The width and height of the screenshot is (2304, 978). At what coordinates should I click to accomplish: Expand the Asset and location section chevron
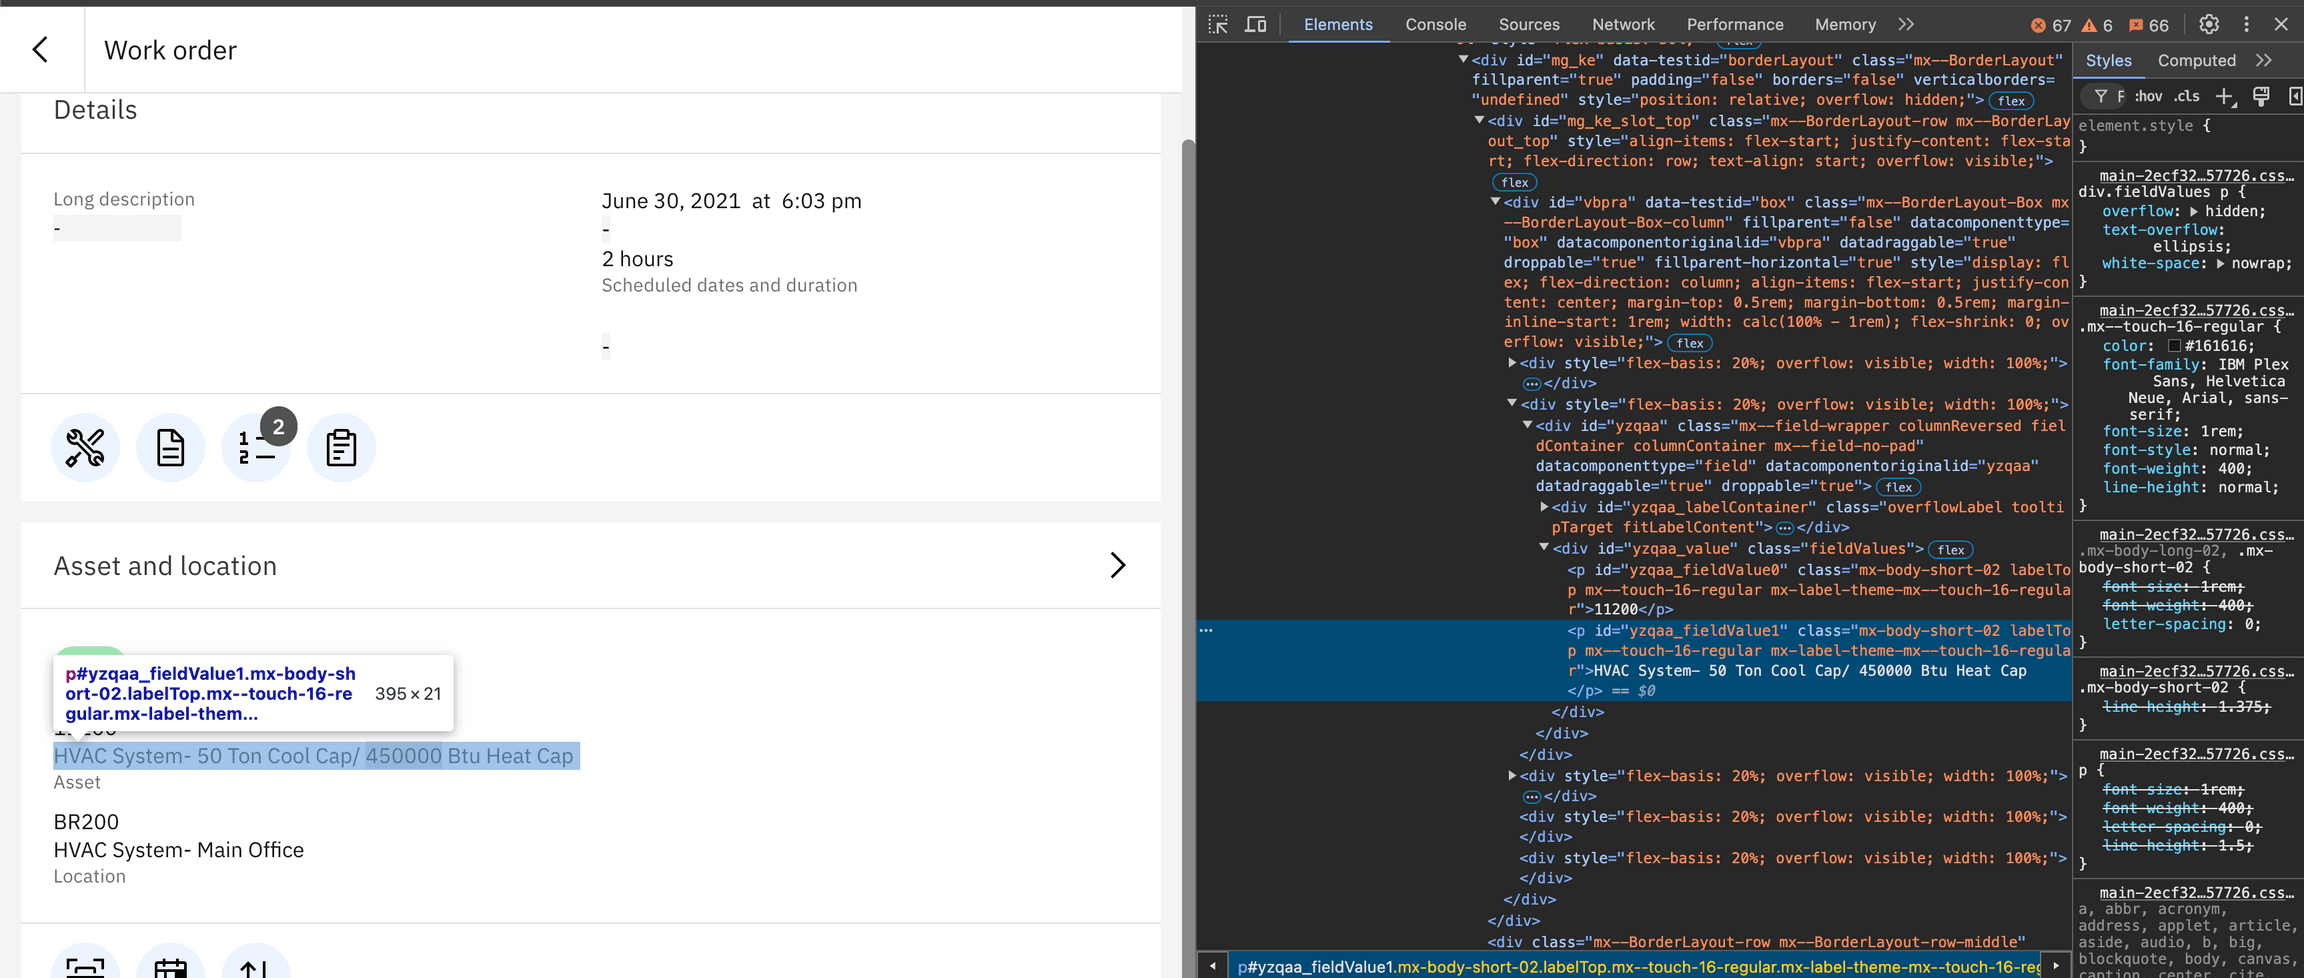pyautogui.click(x=1118, y=565)
